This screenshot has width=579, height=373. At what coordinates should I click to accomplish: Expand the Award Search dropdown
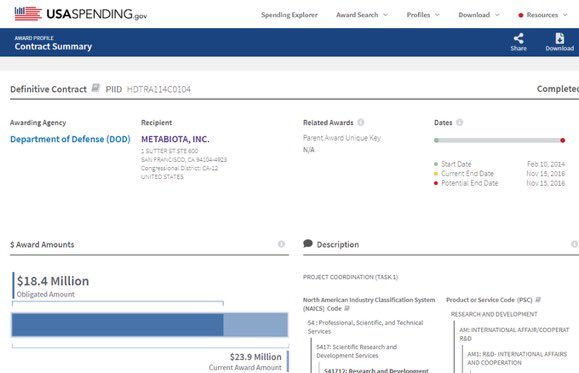click(362, 15)
